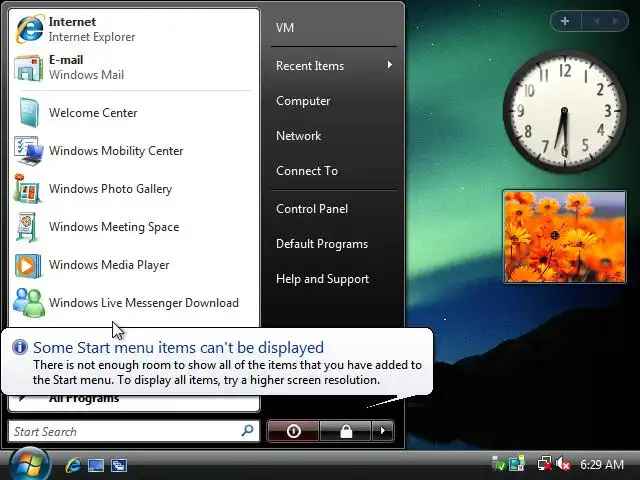
Task: Click the analog clock gadget
Action: 564,111
